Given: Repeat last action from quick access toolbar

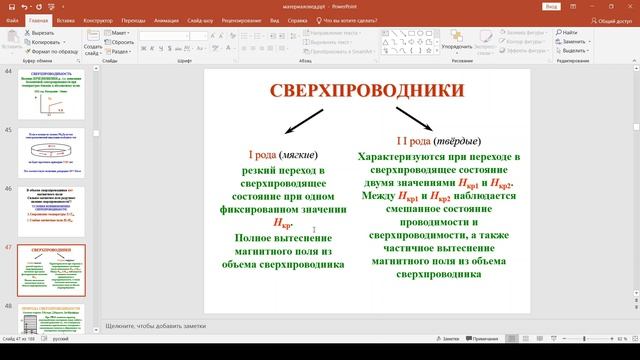Looking at the screenshot, I should click(39, 7).
